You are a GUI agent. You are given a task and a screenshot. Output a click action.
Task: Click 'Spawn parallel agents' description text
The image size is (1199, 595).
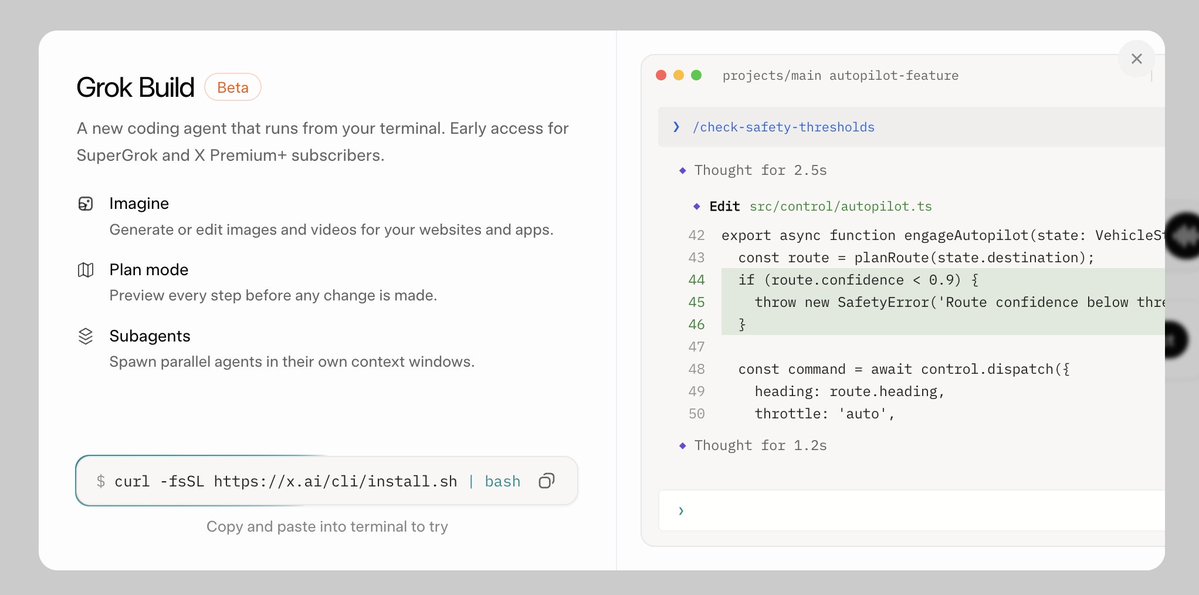tap(292, 361)
